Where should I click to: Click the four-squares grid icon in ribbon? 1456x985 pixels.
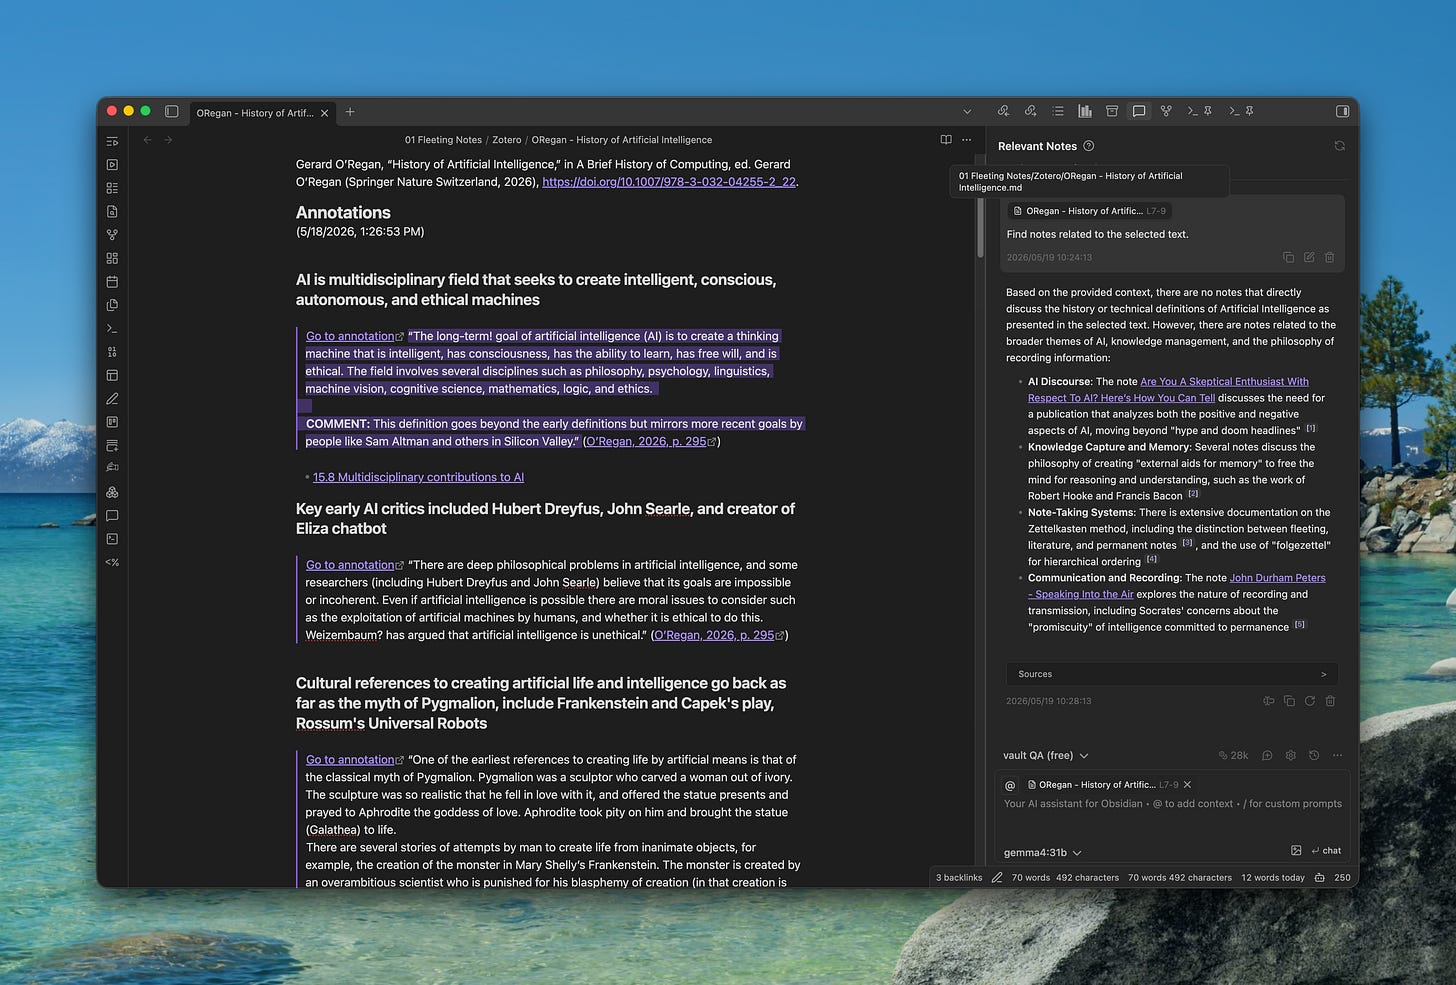112,258
